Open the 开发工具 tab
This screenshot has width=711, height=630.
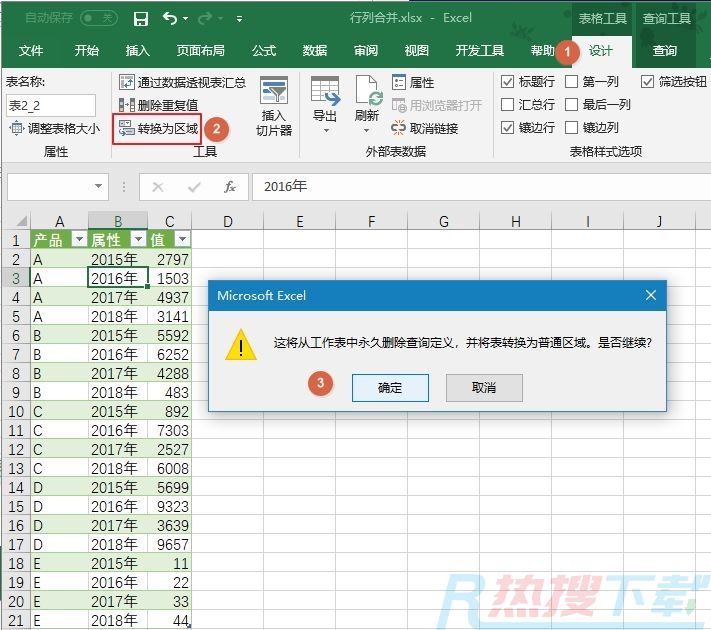tap(480, 50)
